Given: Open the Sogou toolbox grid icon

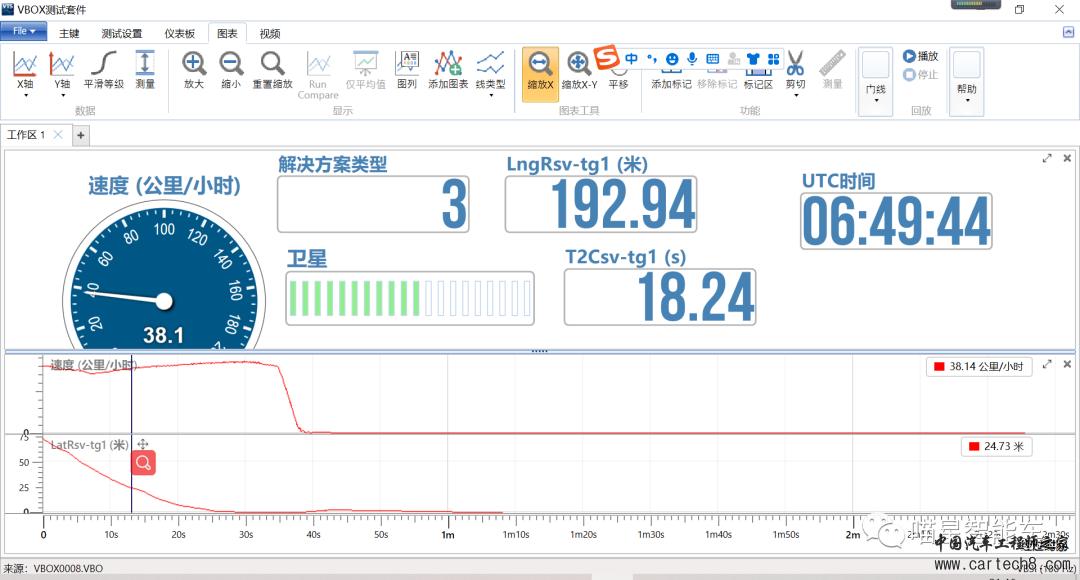Looking at the screenshot, I should pos(774,59).
